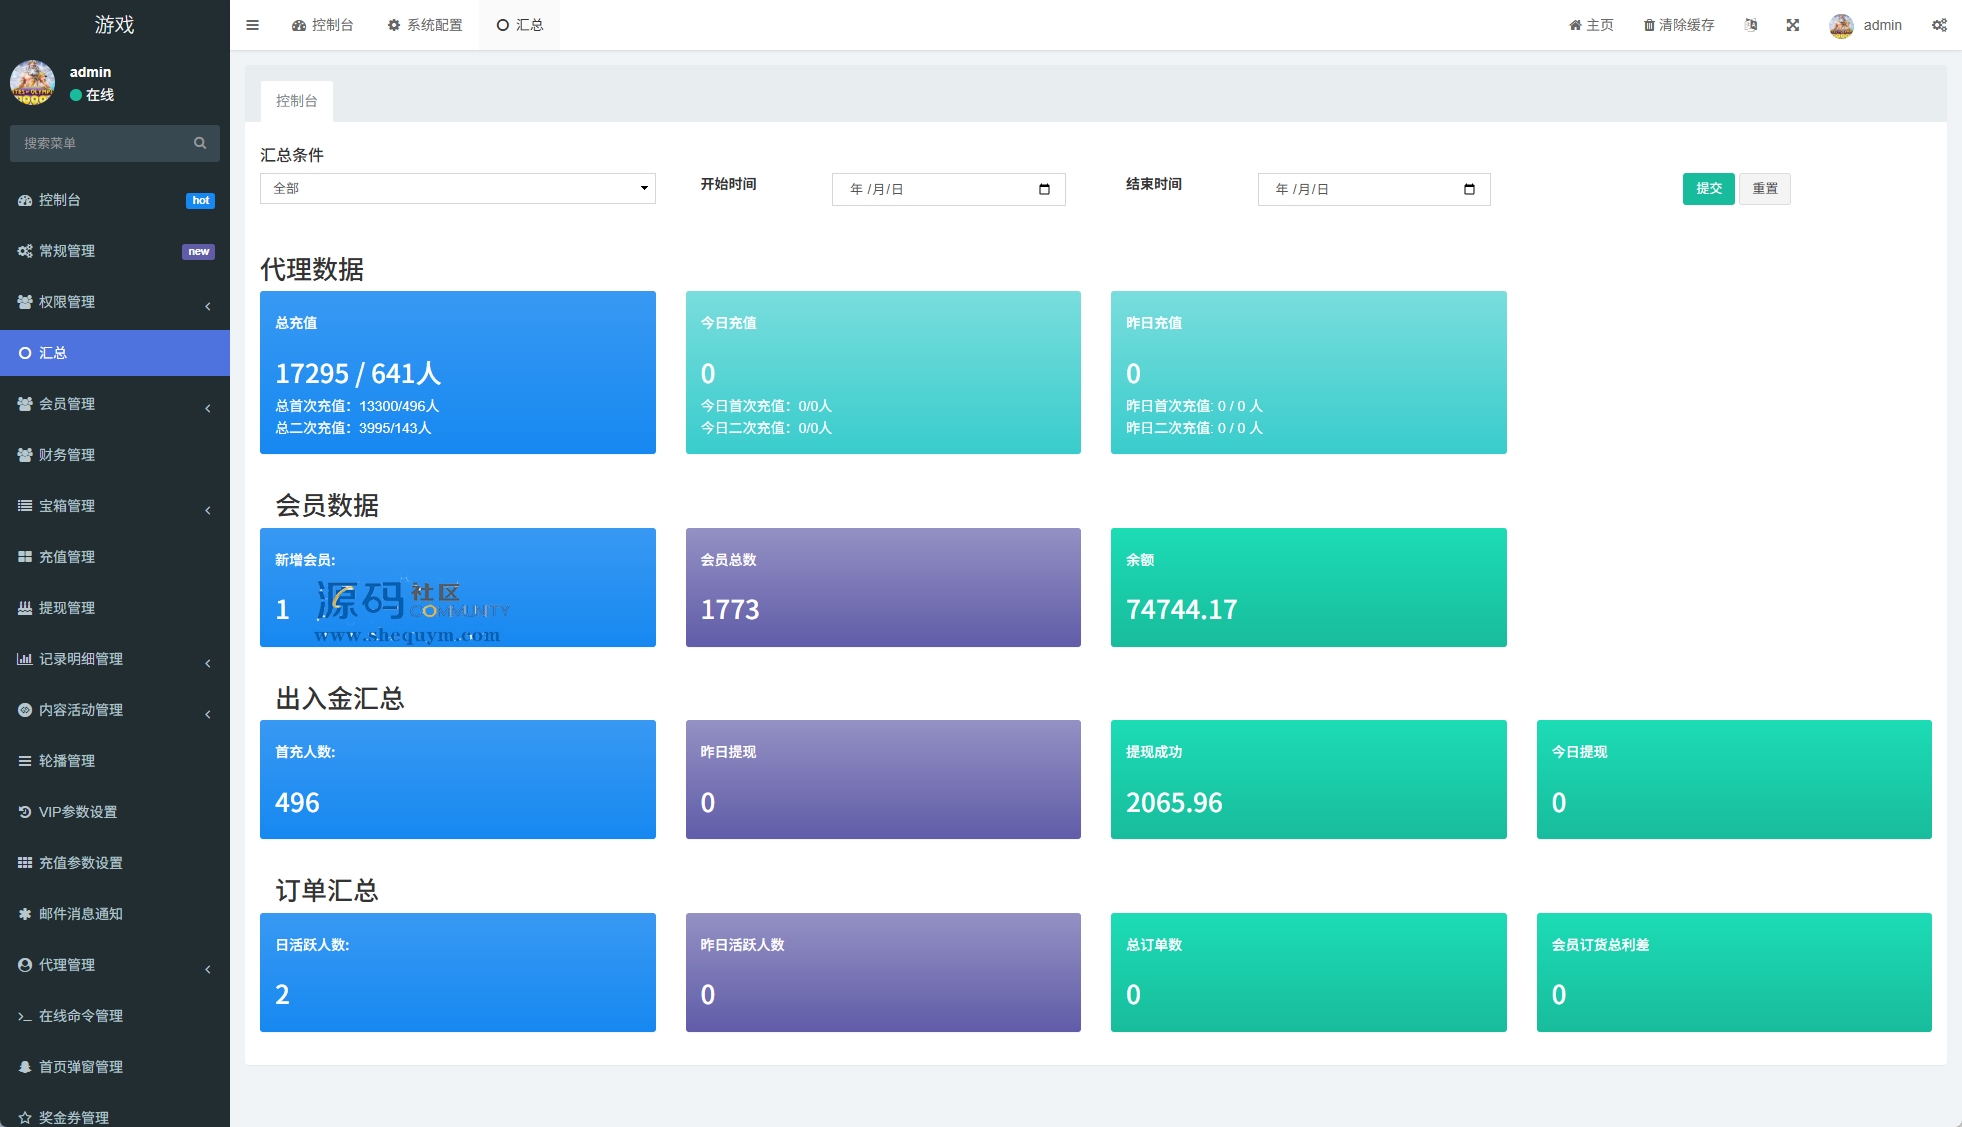
Task: Open the settings gears icon at top right
Action: [1939, 25]
